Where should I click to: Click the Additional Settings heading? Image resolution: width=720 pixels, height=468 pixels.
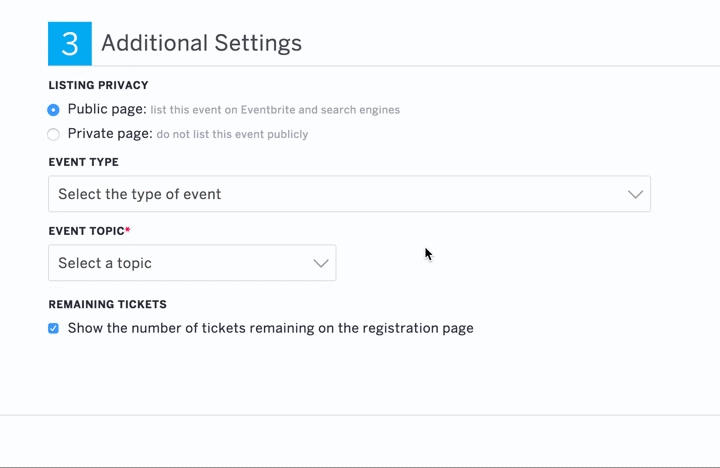pos(201,43)
